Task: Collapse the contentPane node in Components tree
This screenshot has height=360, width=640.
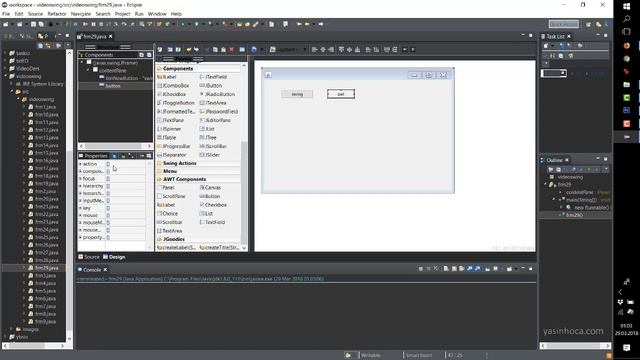Action: pyautogui.click(x=88, y=70)
